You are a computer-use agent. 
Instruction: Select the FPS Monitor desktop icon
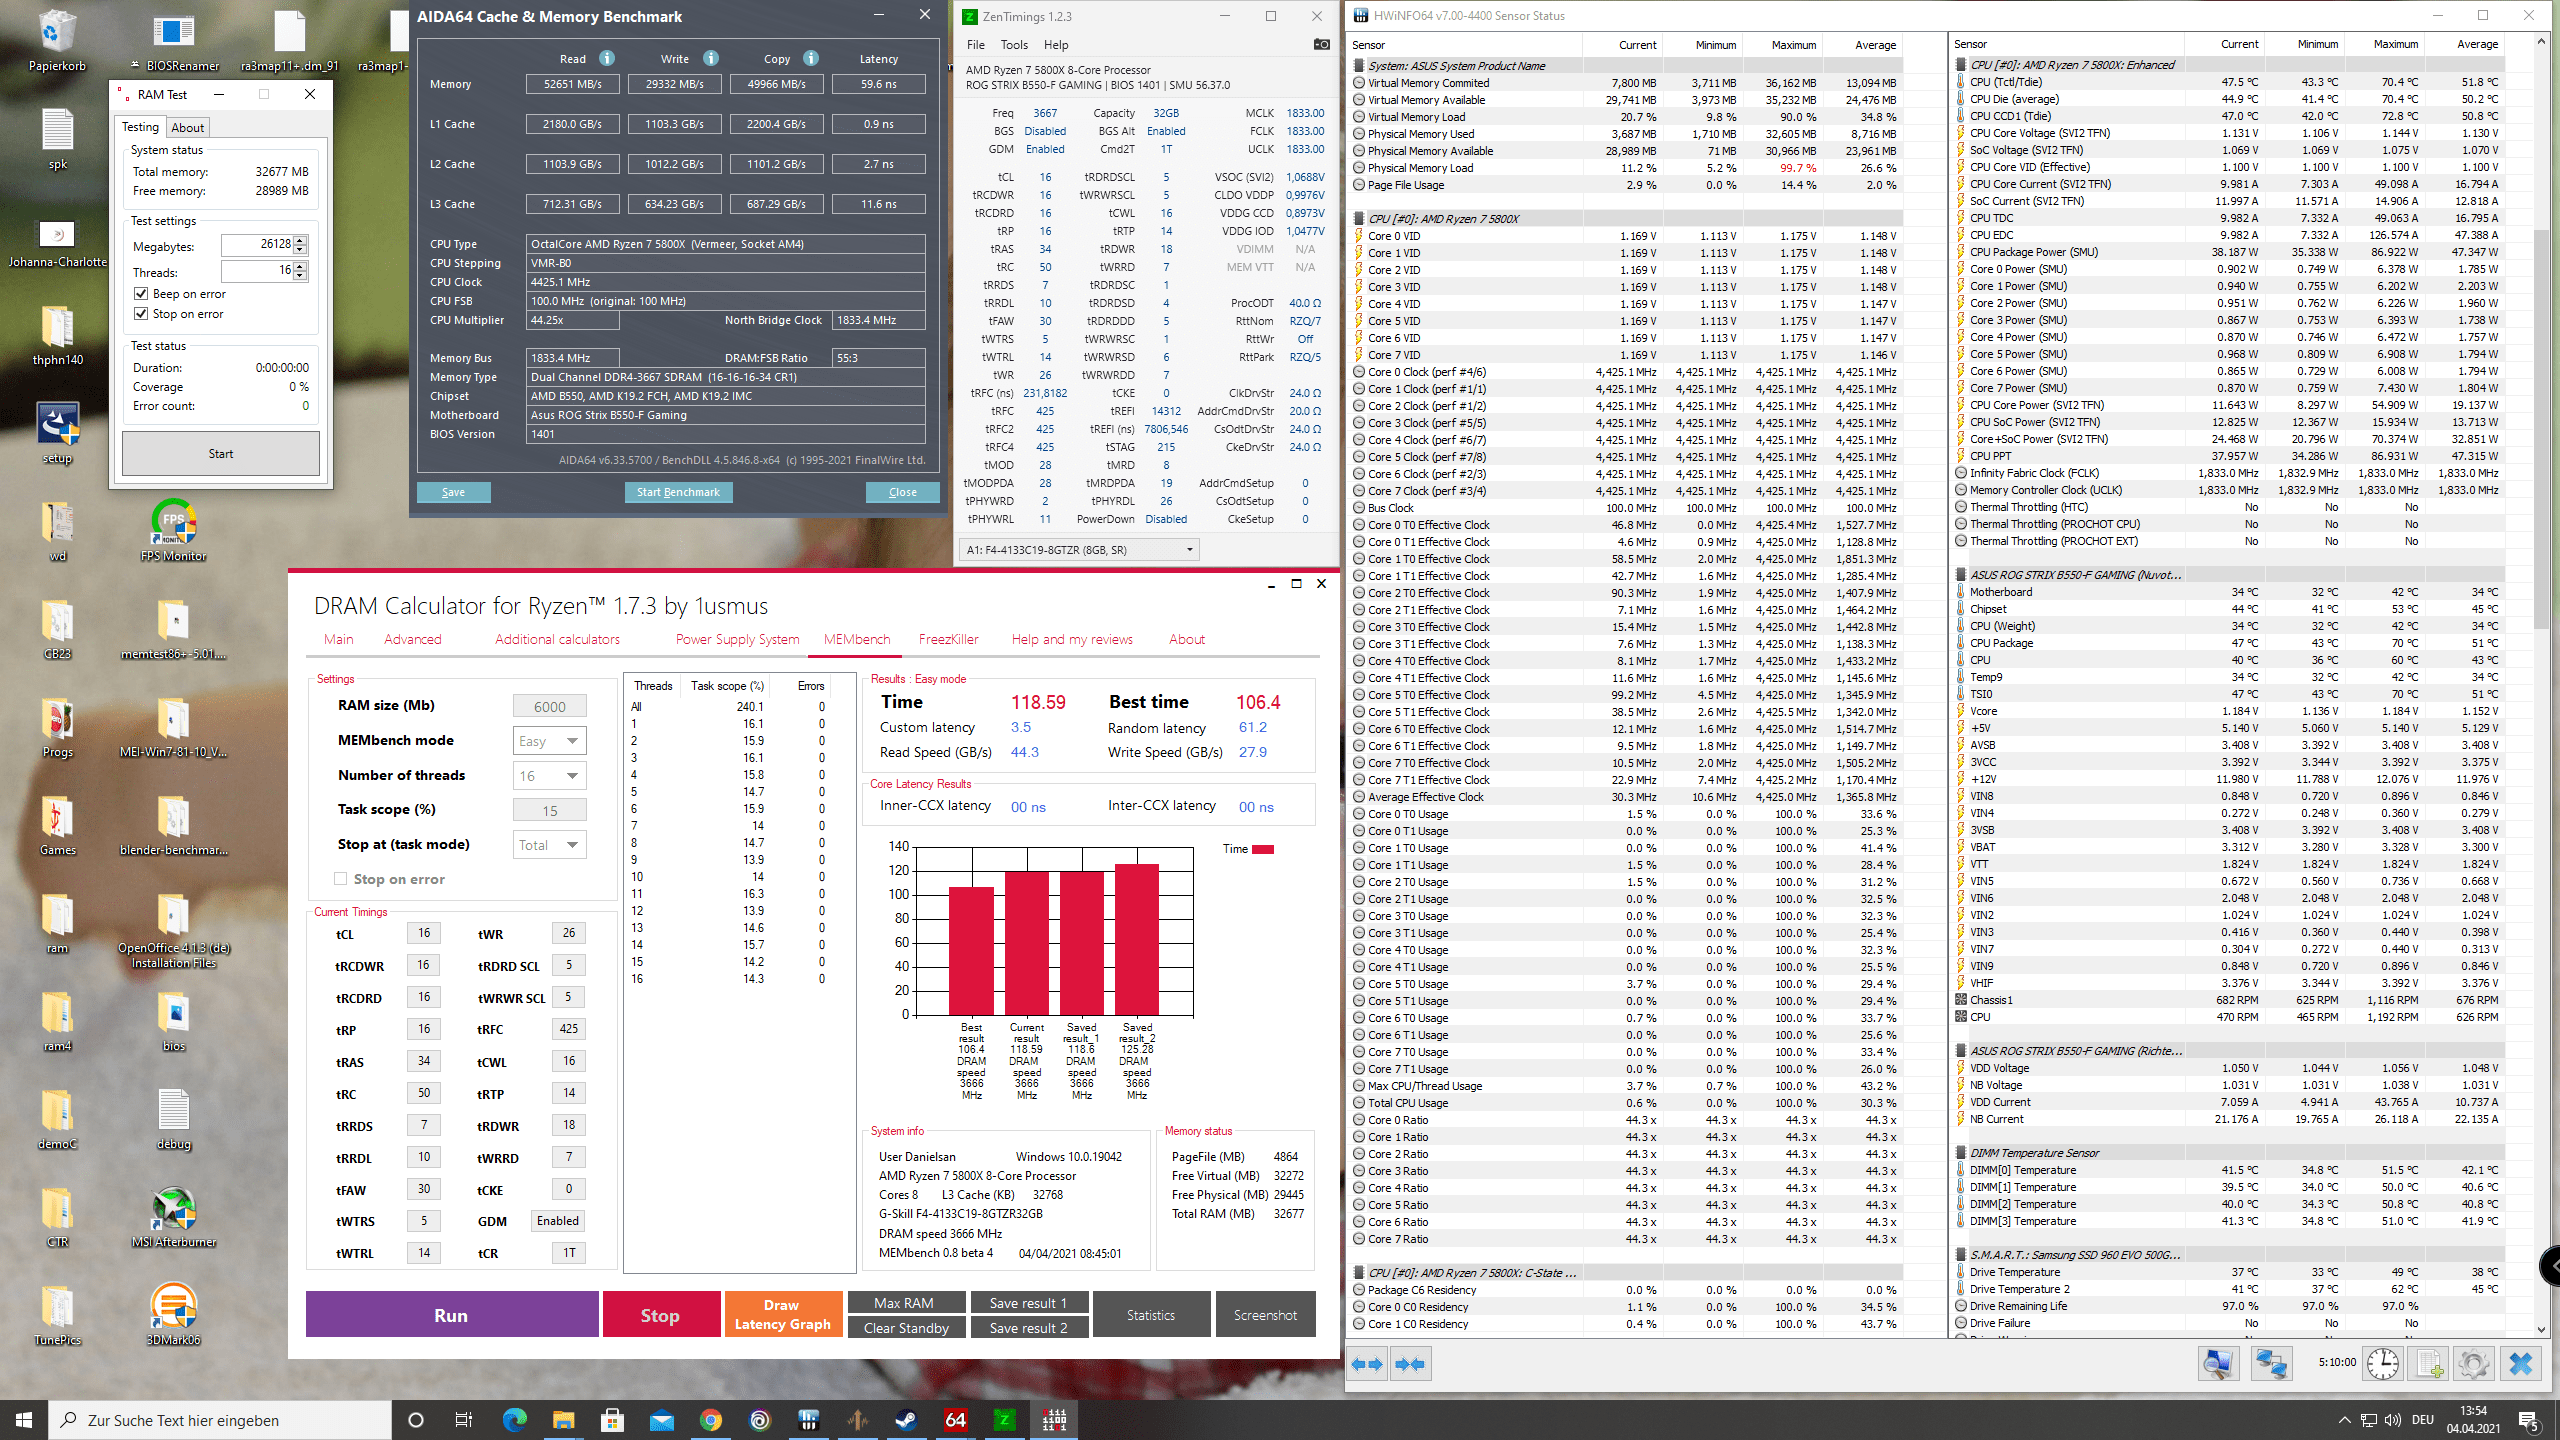click(x=173, y=531)
